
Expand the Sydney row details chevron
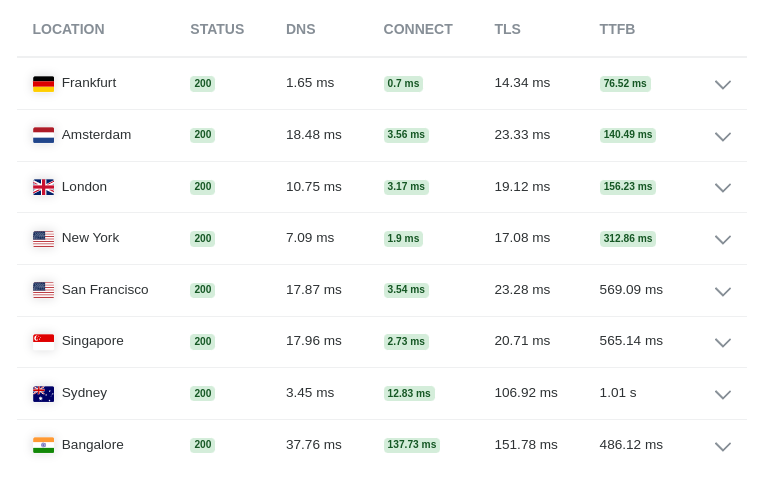tap(723, 394)
